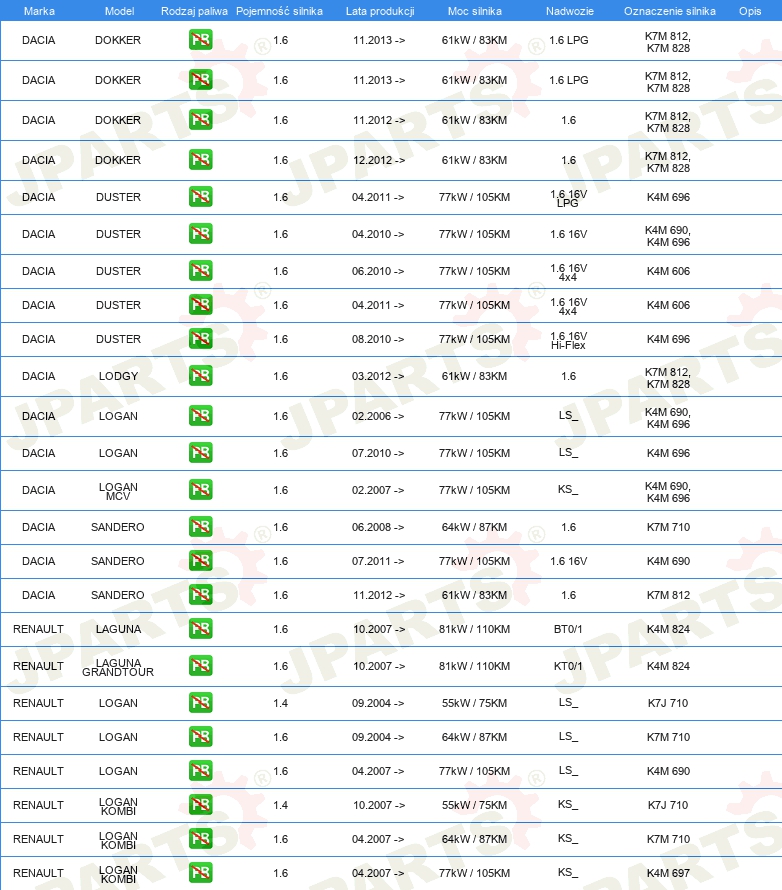The image size is (782, 890).
Task: Click 81kW / 110KM in Laguna BT0/1 row
Action: tap(474, 629)
